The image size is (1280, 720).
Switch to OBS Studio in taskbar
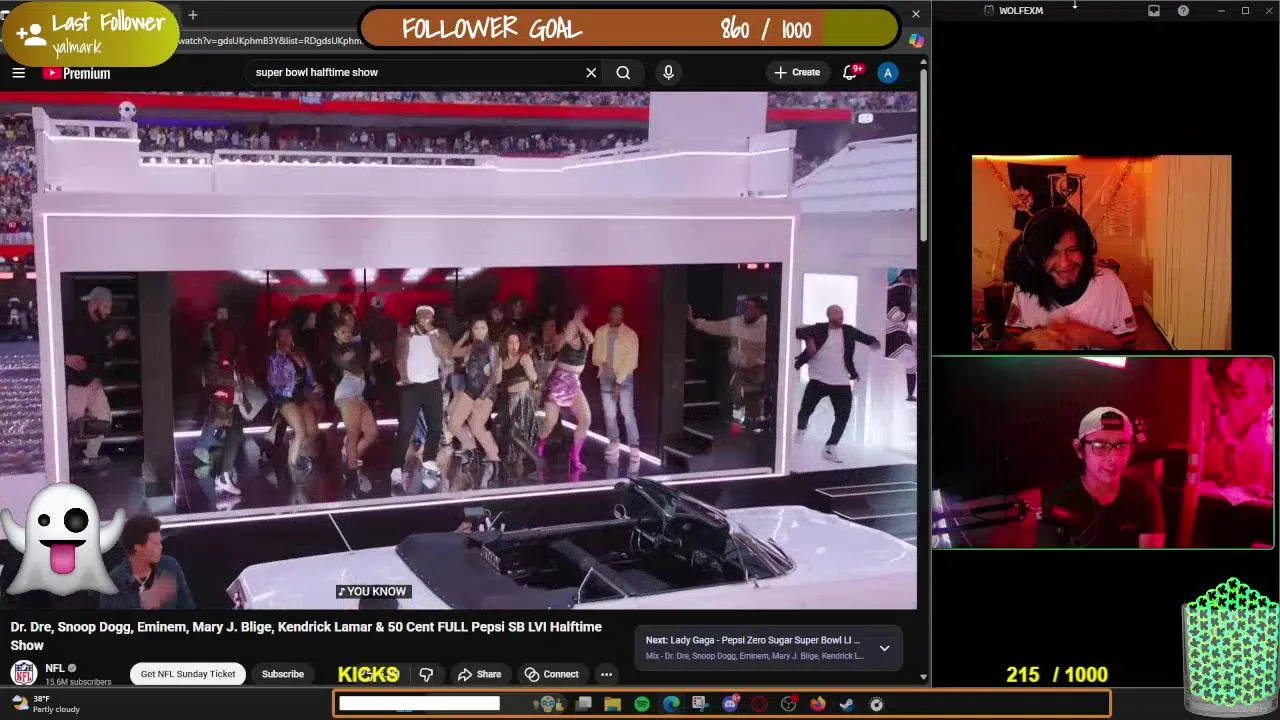(788, 704)
